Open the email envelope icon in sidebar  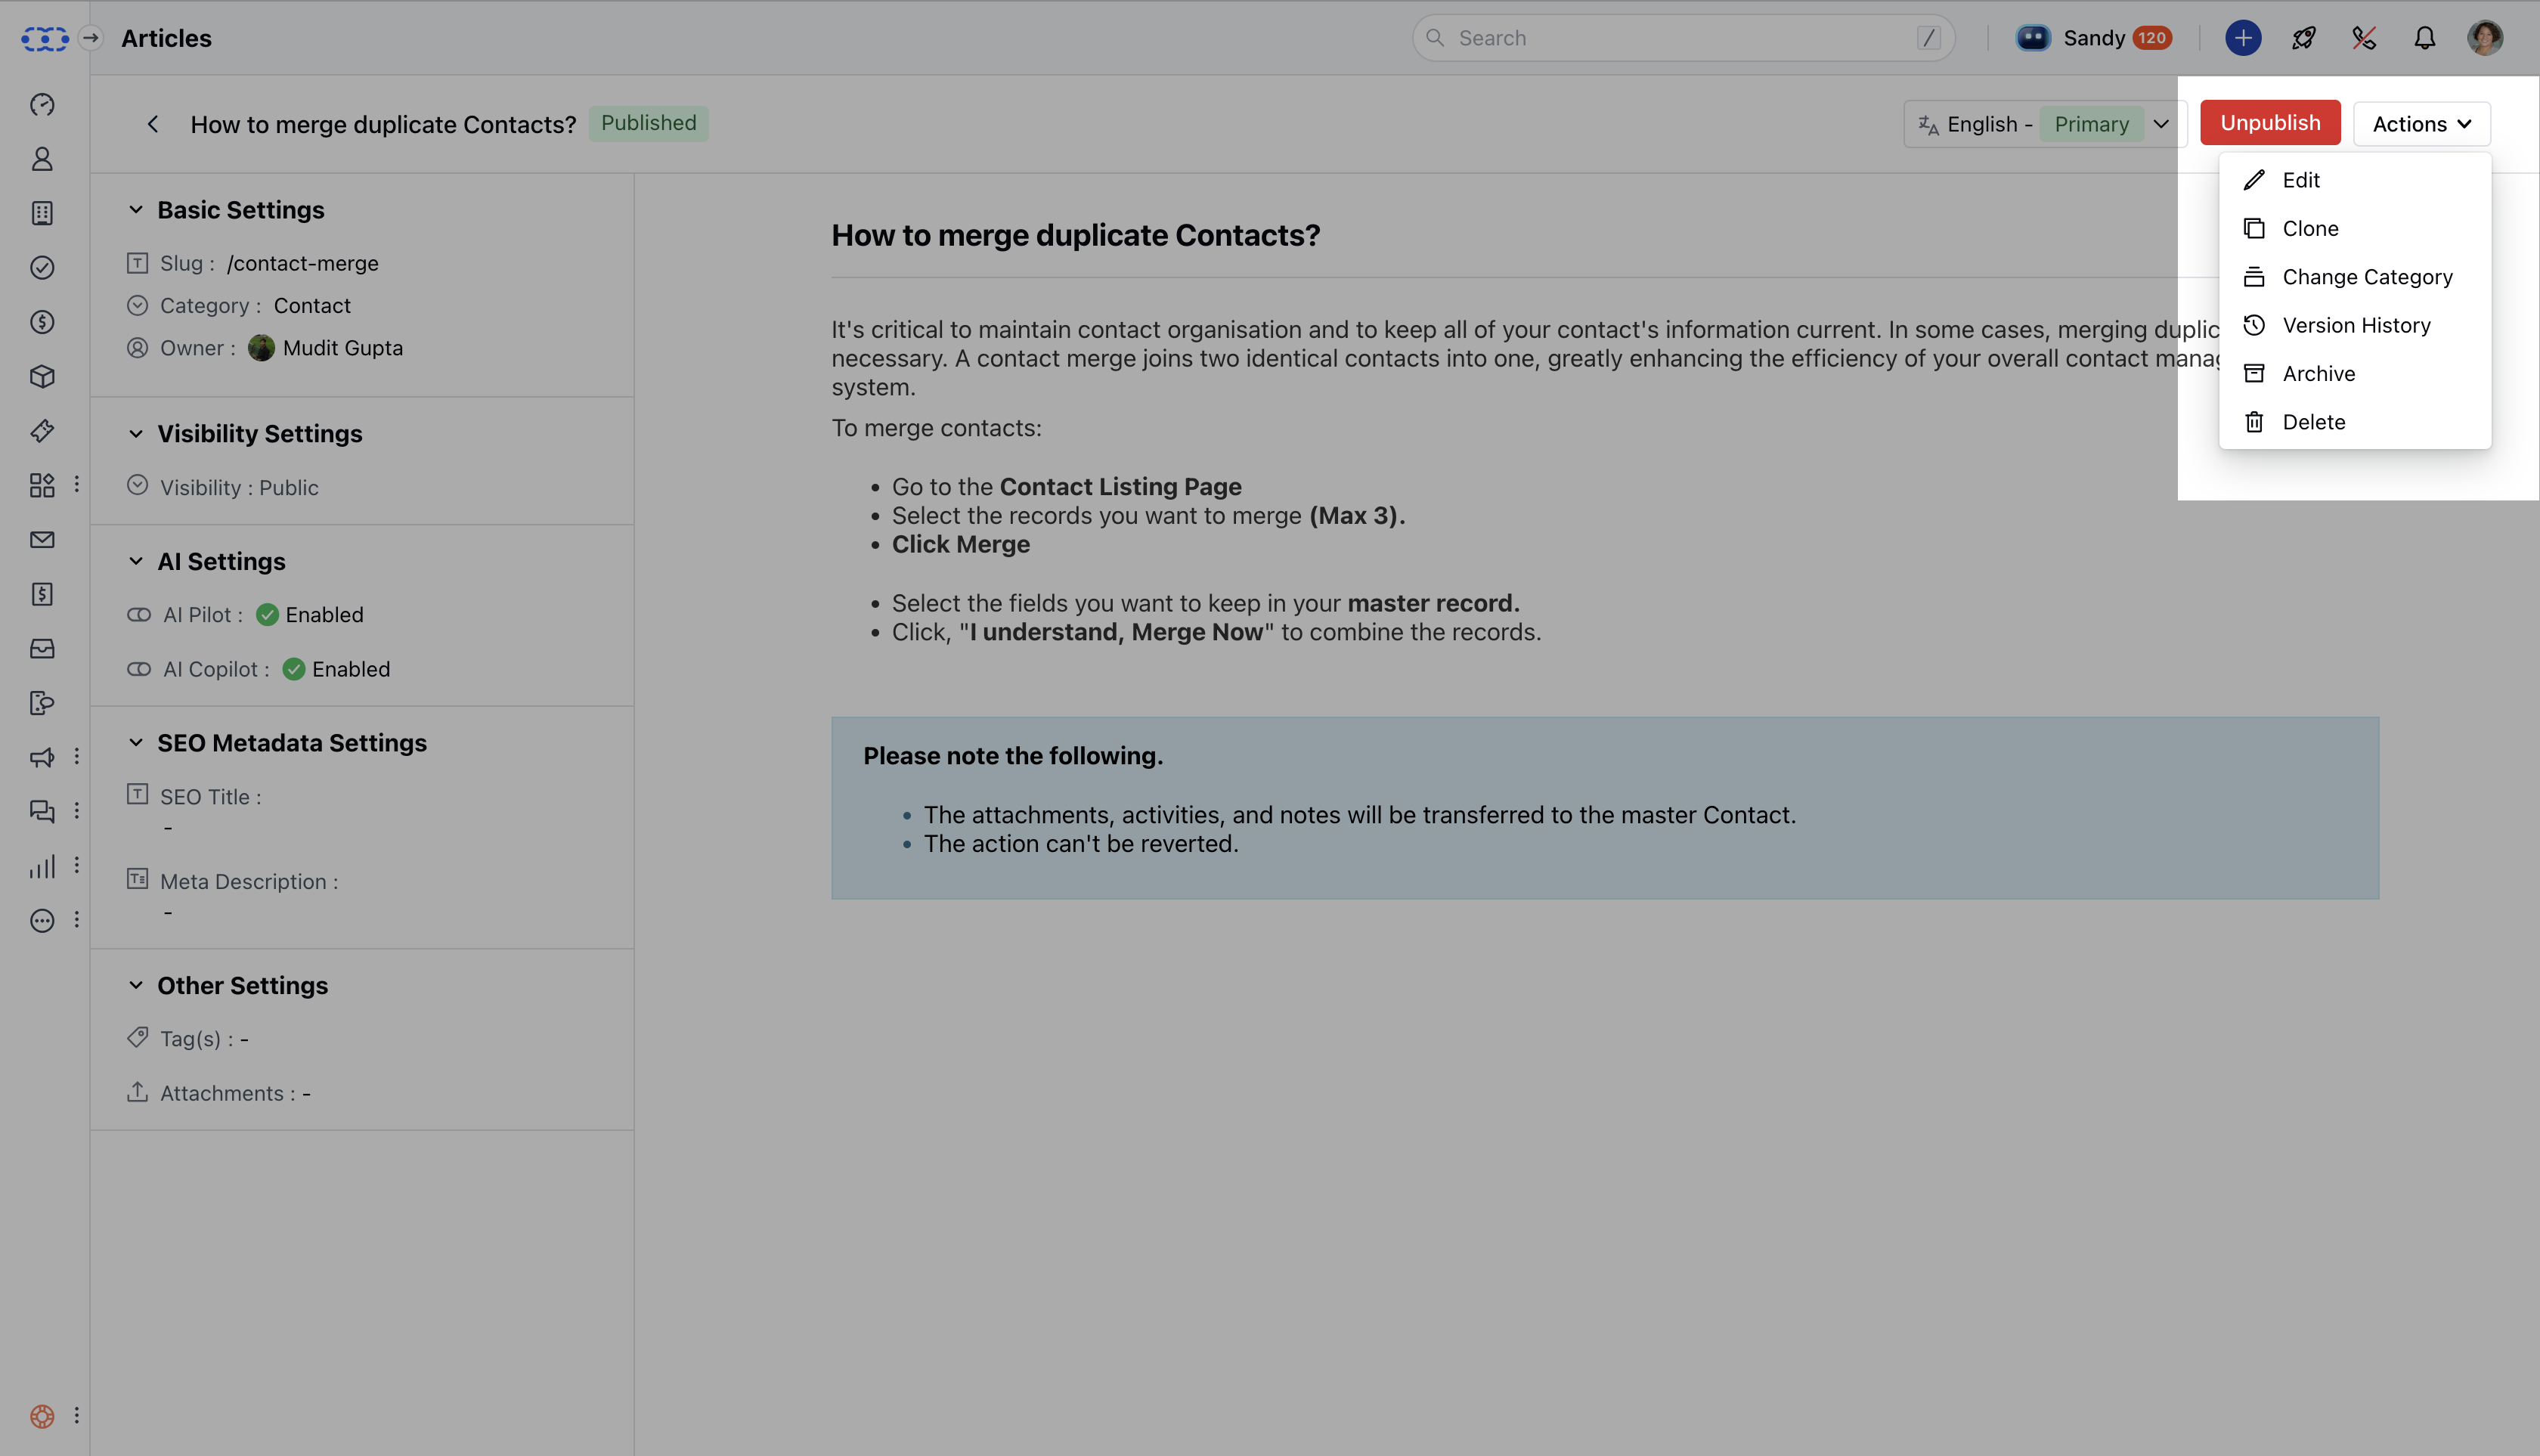click(x=42, y=540)
